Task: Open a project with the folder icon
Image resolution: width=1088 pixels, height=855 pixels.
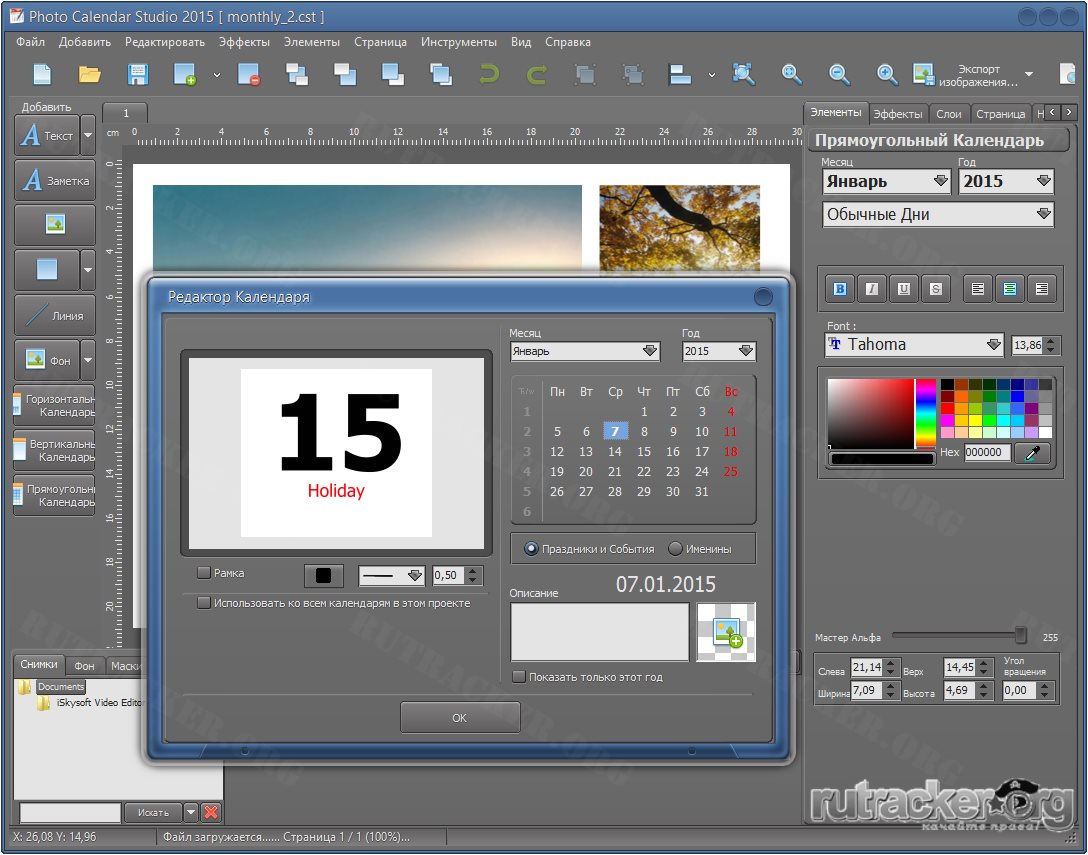Action: 90,74
